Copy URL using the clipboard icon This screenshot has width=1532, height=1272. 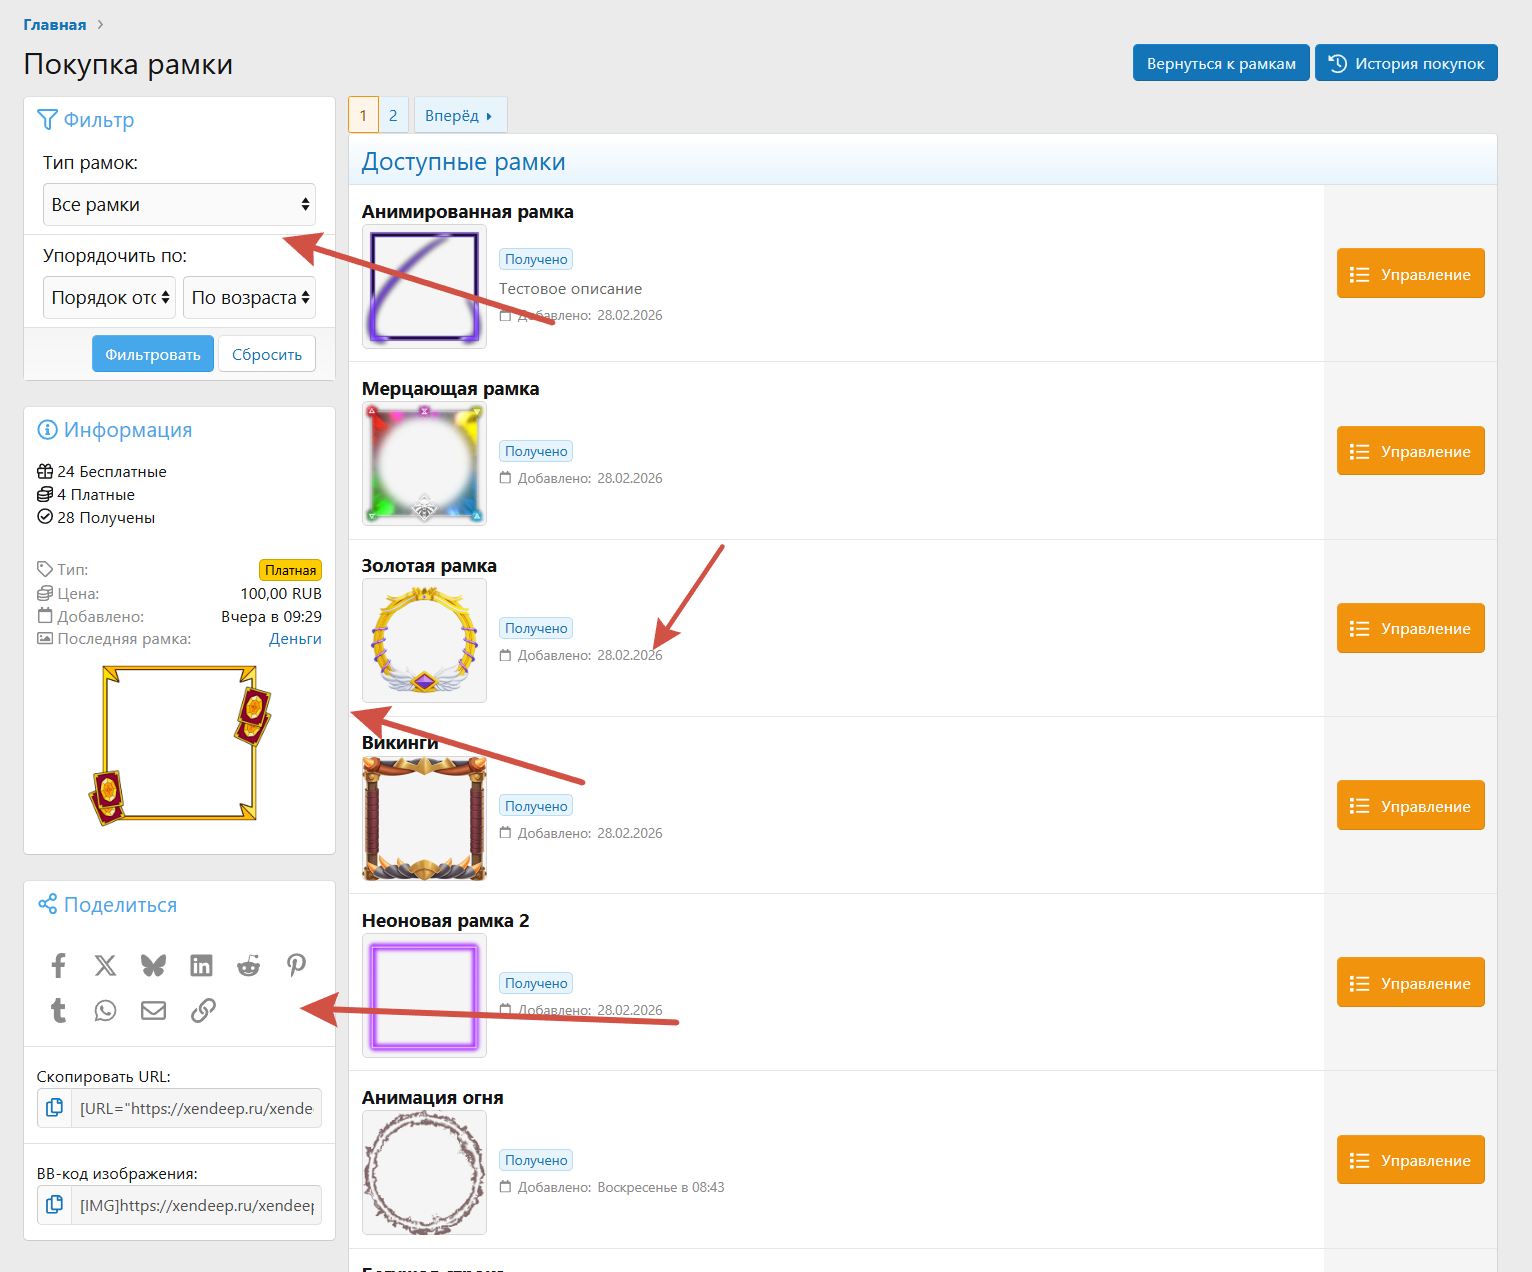(x=55, y=1108)
